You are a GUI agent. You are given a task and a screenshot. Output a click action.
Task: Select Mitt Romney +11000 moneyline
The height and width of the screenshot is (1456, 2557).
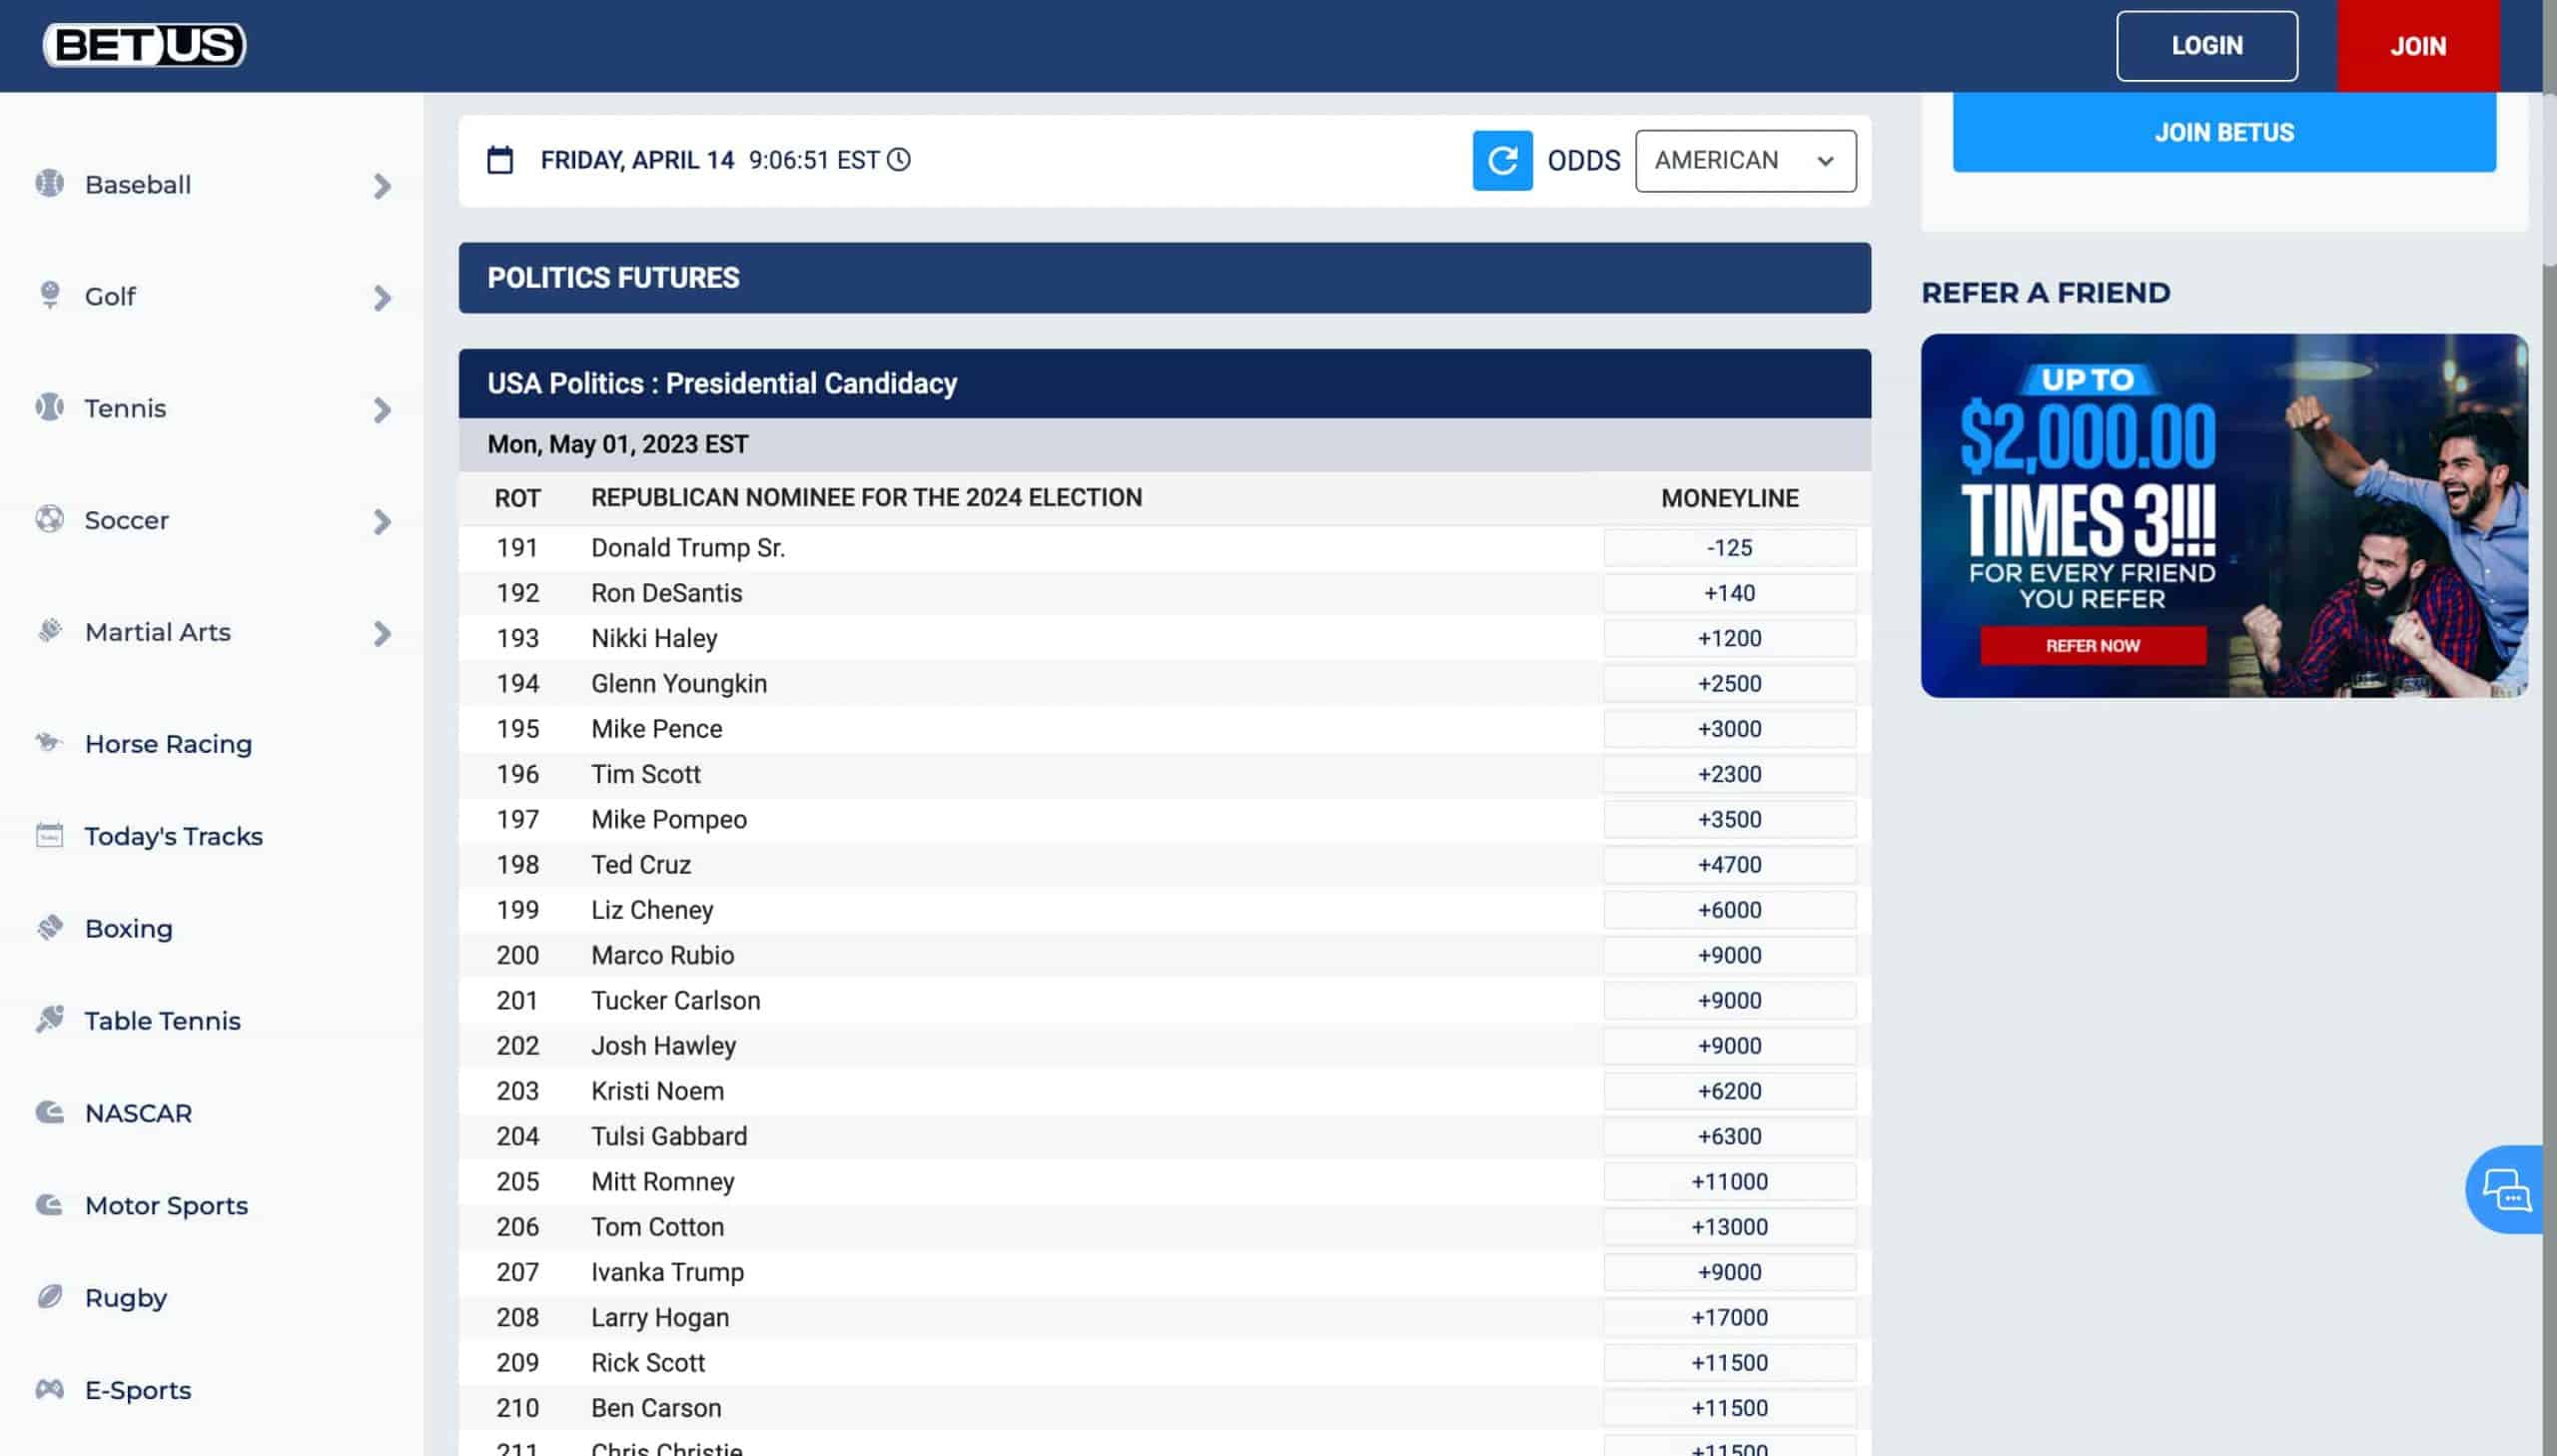coord(1730,1181)
